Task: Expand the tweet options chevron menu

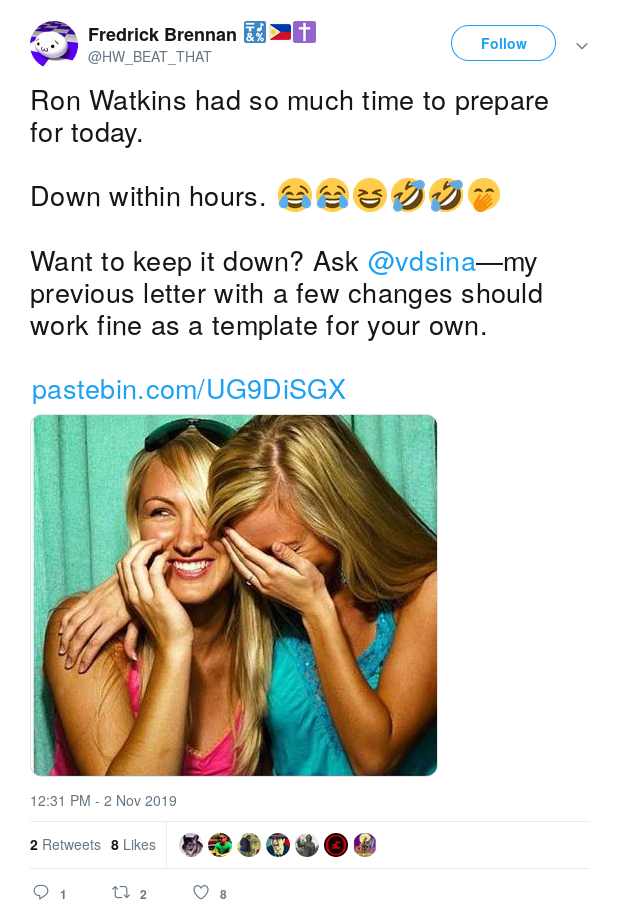Action: (582, 46)
